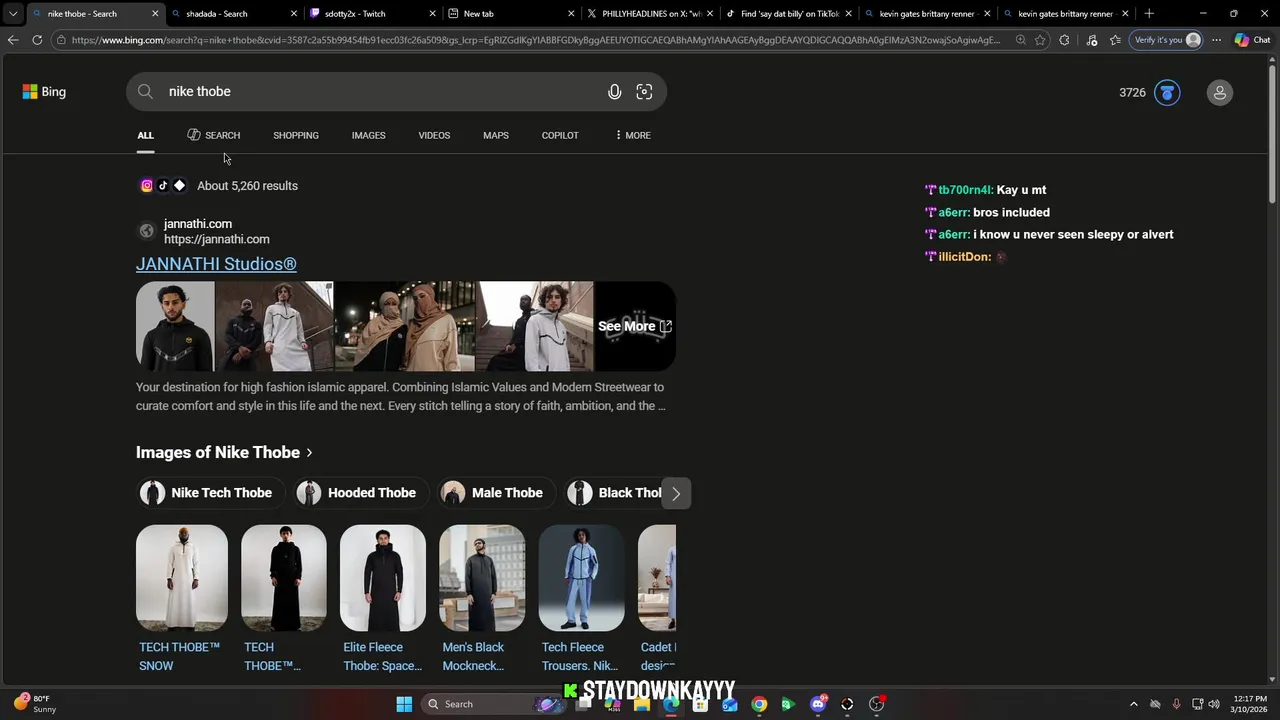Switch to the TikTok 'say dat billy' tab
The width and height of the screenshot is (1280, 720).
tap(790, 14)
